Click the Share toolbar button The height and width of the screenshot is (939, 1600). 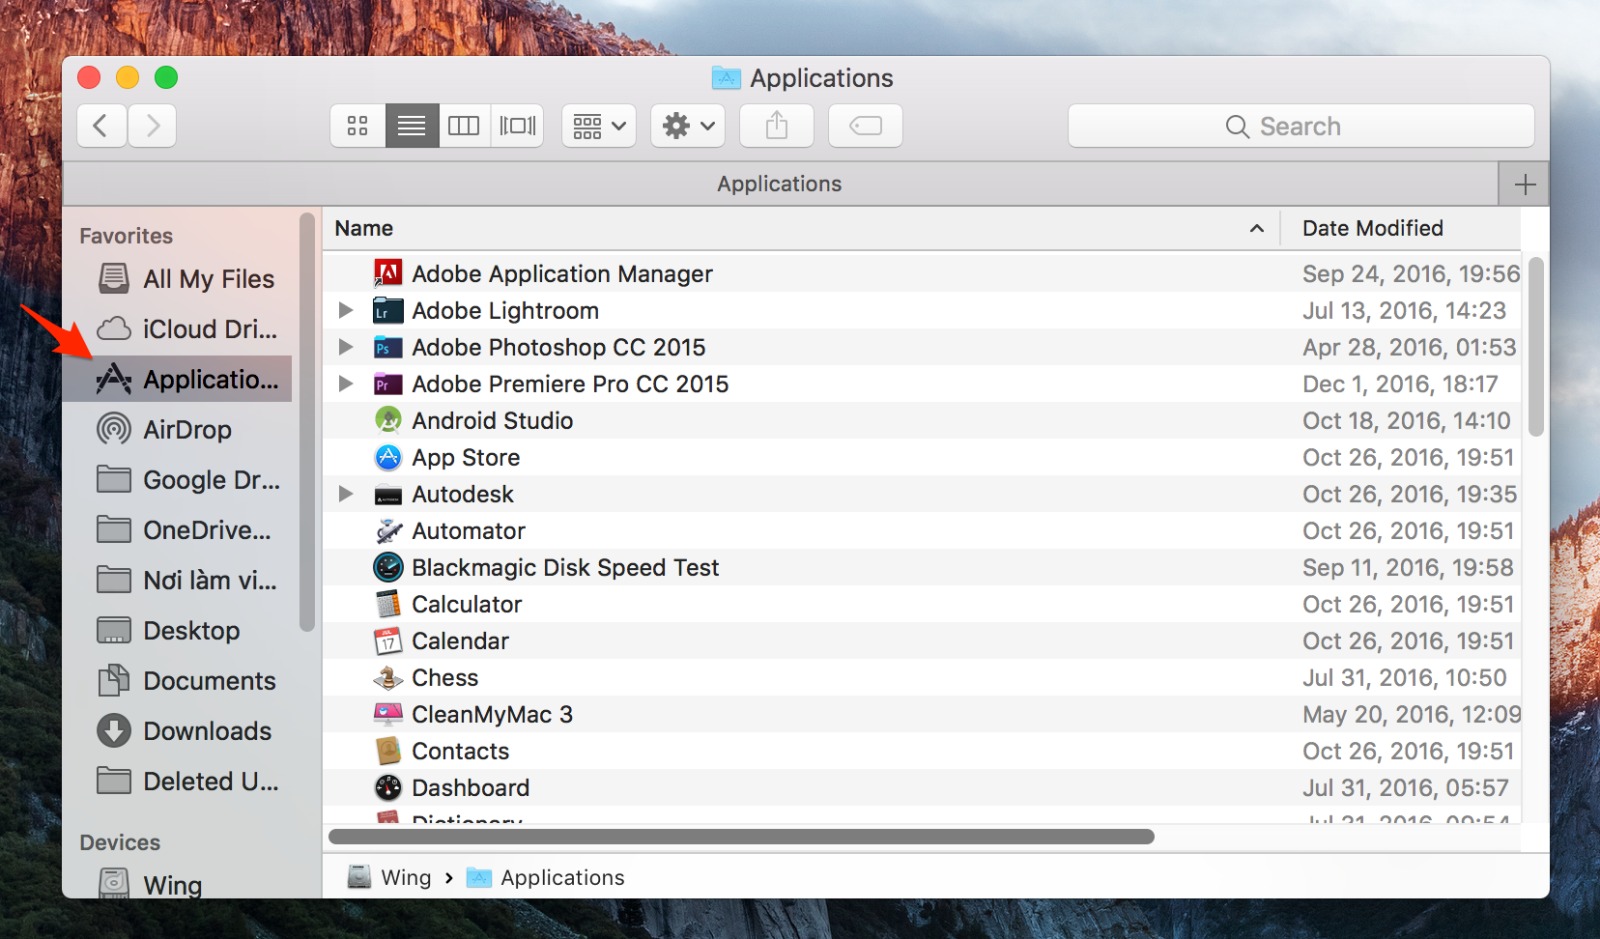777,126
